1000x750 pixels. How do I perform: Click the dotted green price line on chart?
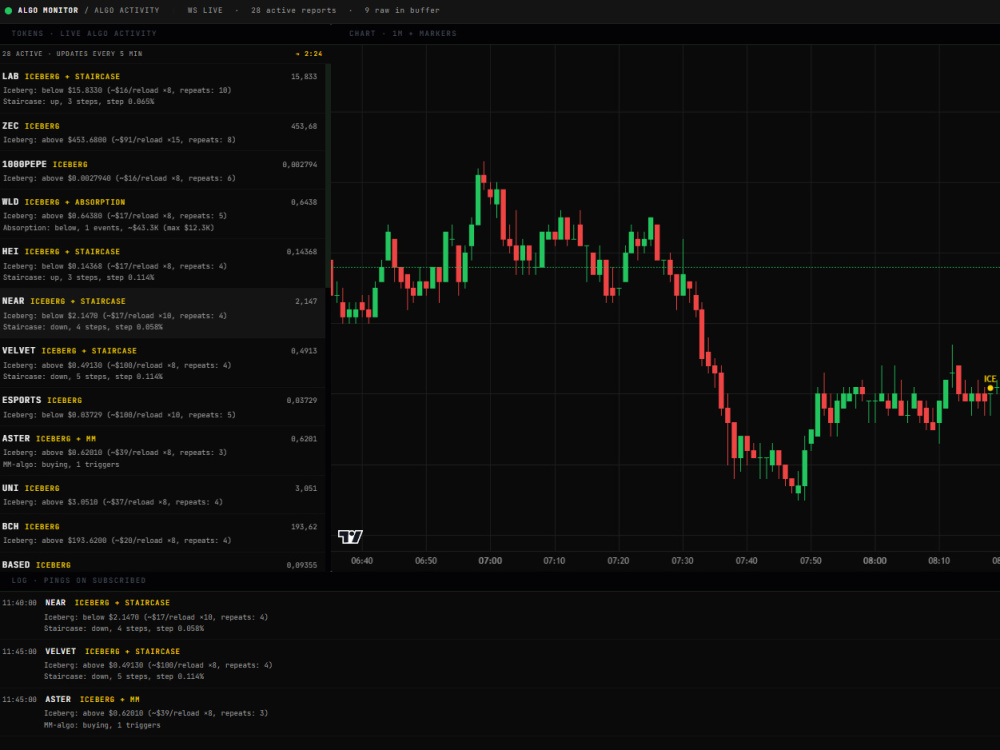[x=665, y=267]
